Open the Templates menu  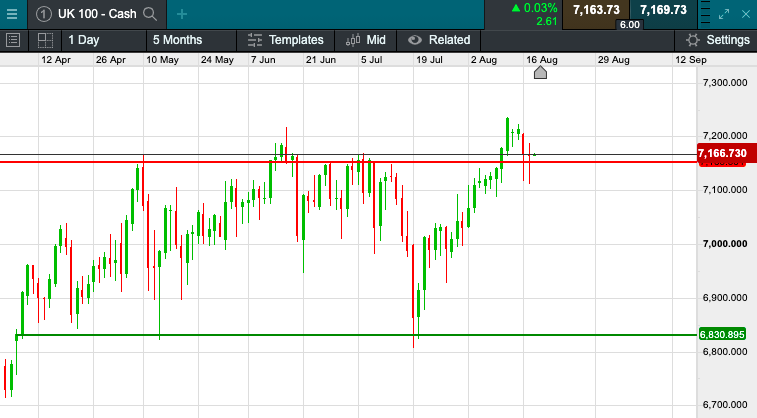[297, 40]
